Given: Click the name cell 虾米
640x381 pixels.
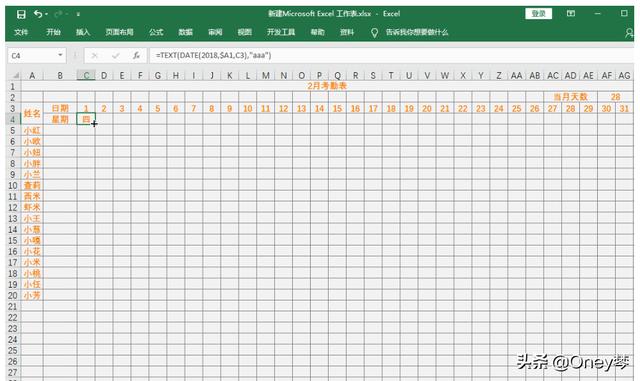Looking at the screenshot, I should [x=32, y=207].
